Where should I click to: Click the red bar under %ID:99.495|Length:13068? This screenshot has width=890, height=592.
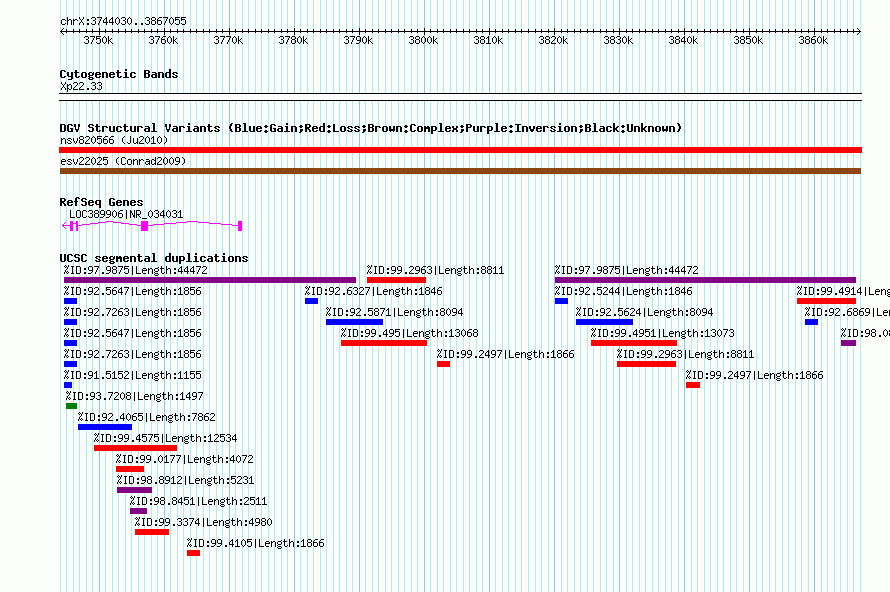coord(384,343)
